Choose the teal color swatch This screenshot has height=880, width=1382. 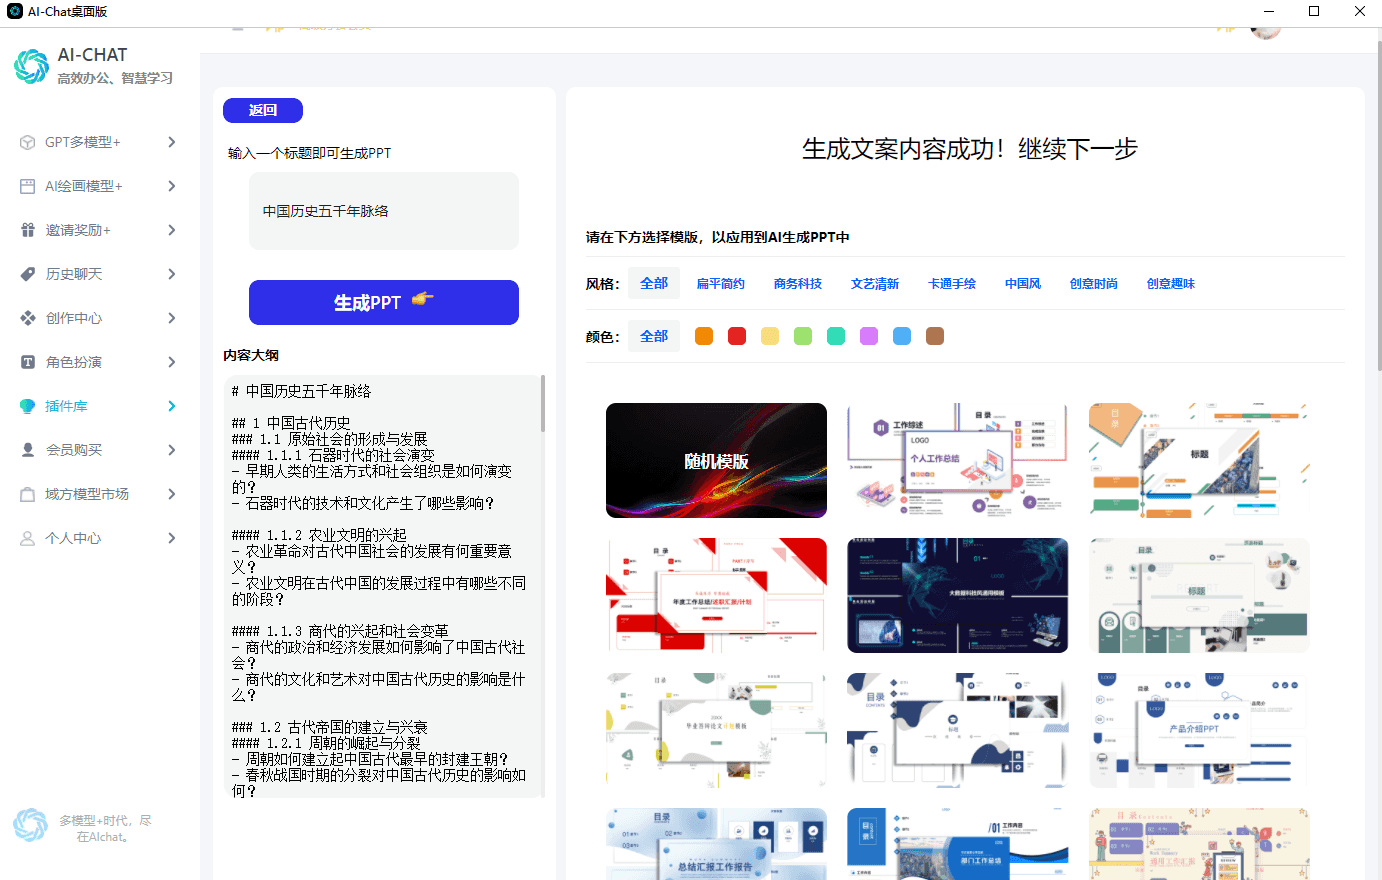click(x=836, y=336)
